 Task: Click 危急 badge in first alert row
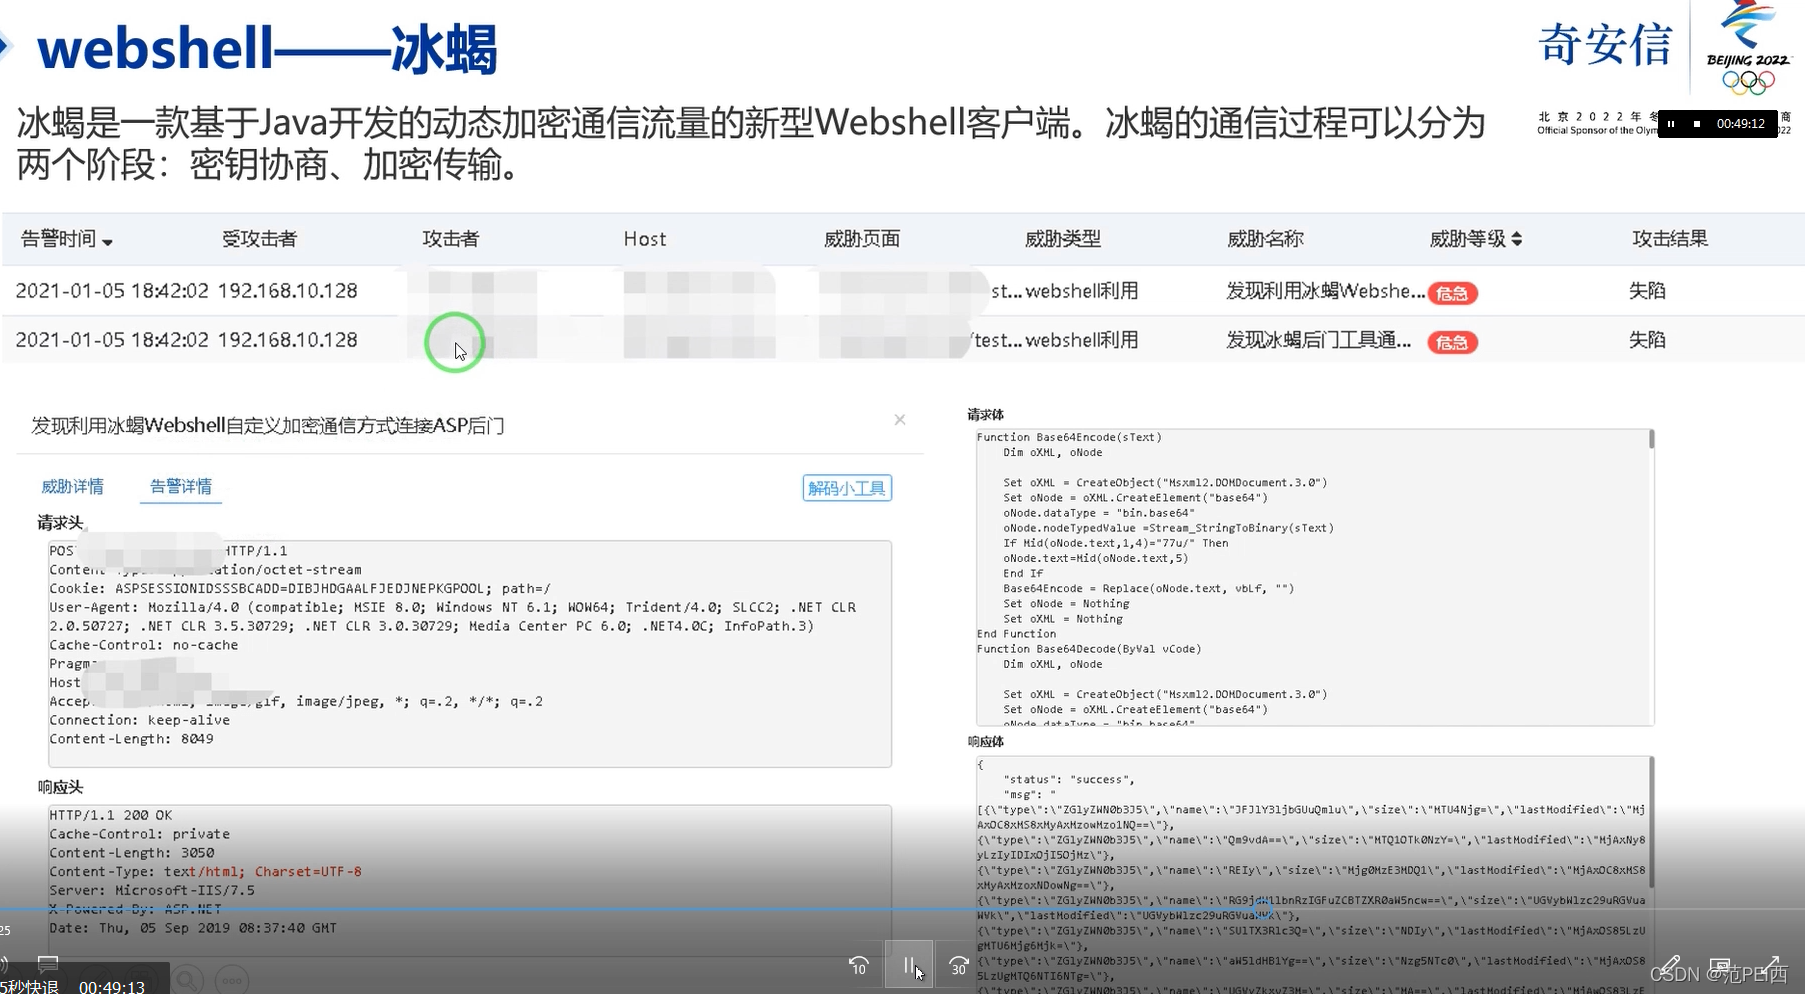tap(1452, 293)
